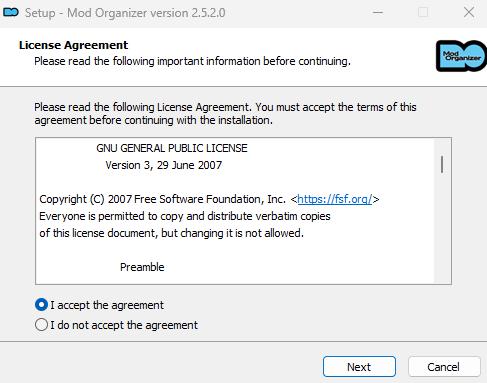The height and width of the screenshot is (383, 487).
Task: Open the https://fsf.org/ hyperlink
Action: pyautogui.click(x=335, y=199)
